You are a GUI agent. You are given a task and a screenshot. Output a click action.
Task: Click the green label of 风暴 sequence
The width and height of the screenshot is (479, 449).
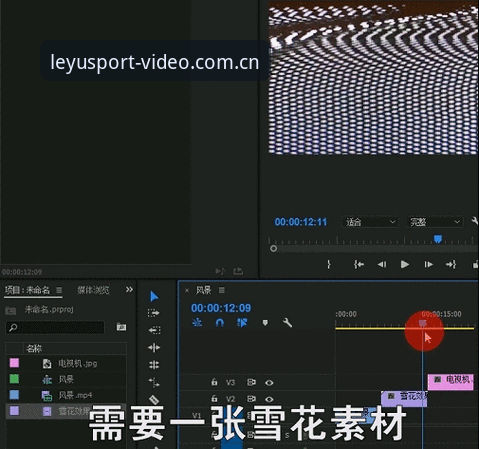click(x=14, y=379)
